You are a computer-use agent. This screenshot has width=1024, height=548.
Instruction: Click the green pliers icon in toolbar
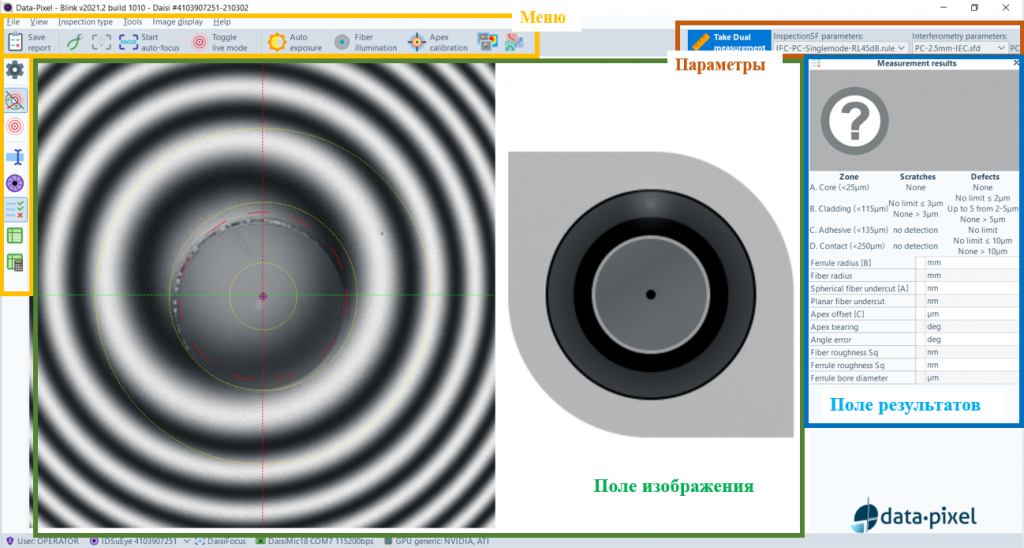(74, 42)
